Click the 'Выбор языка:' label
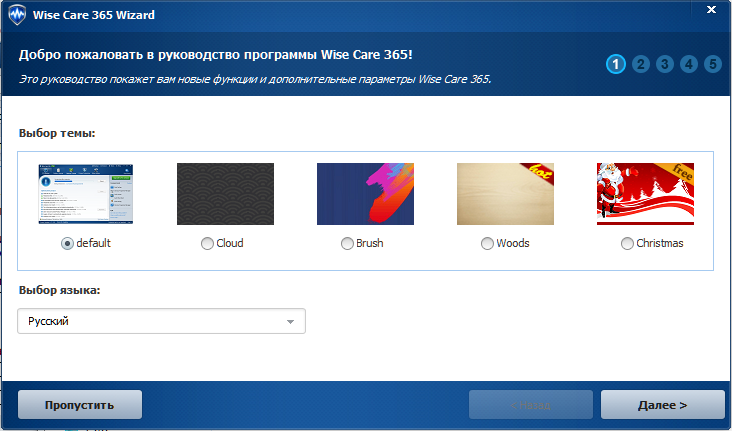The height and width of the screenshot is (431, 732). 59,290
